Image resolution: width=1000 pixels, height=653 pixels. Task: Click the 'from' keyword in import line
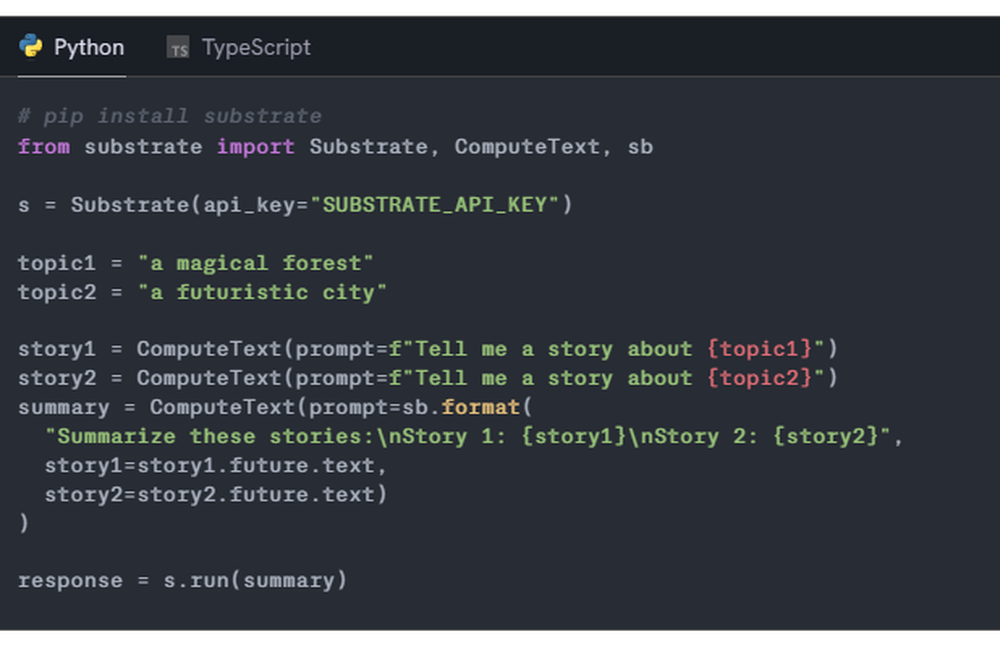(x=44, y=147)
